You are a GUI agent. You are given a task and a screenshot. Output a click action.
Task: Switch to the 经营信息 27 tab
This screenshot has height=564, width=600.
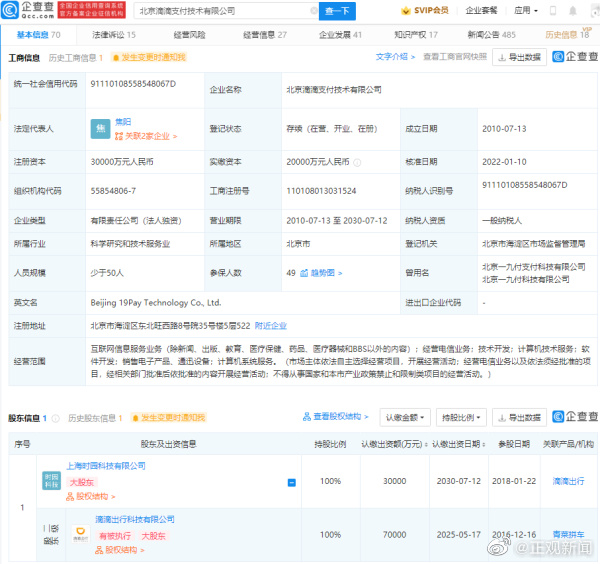tap(265, 35)
